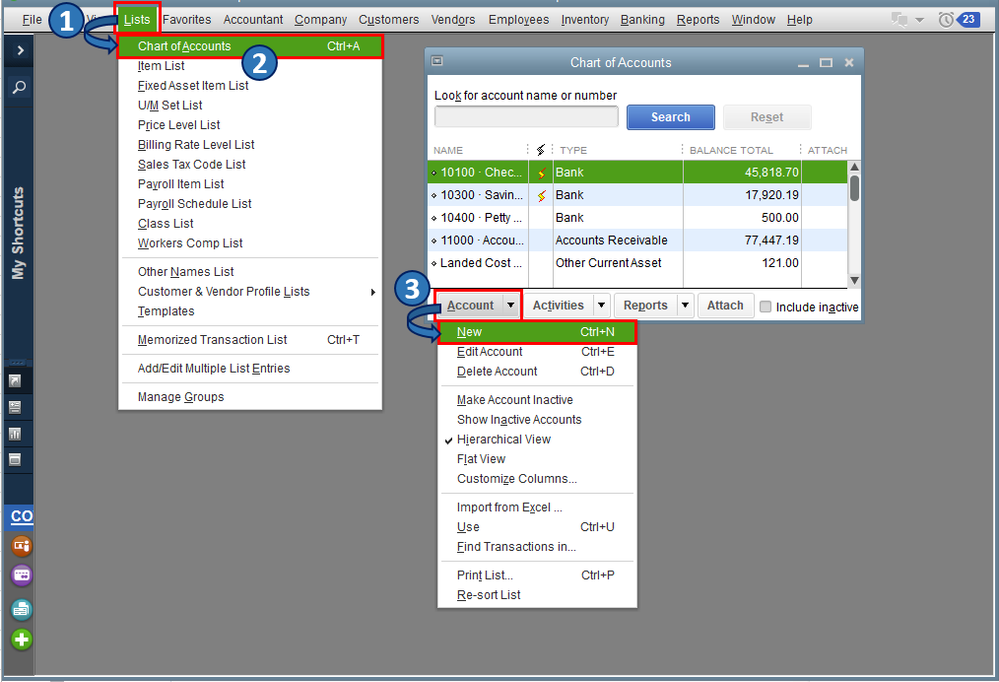This screenshot has width=999, height=682.
Task: Select checked Hierarchical View option
Action: (503, 439)
